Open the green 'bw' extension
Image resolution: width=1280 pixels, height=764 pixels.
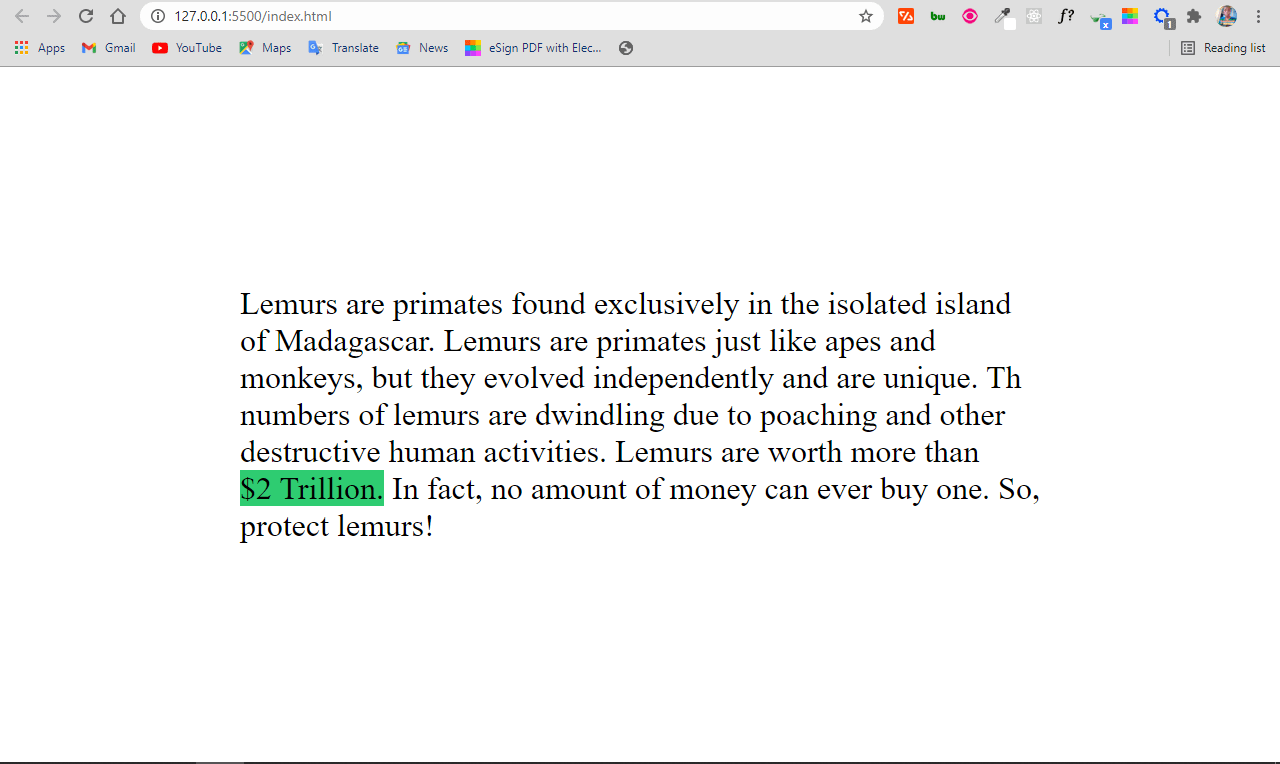coord(938,16)
